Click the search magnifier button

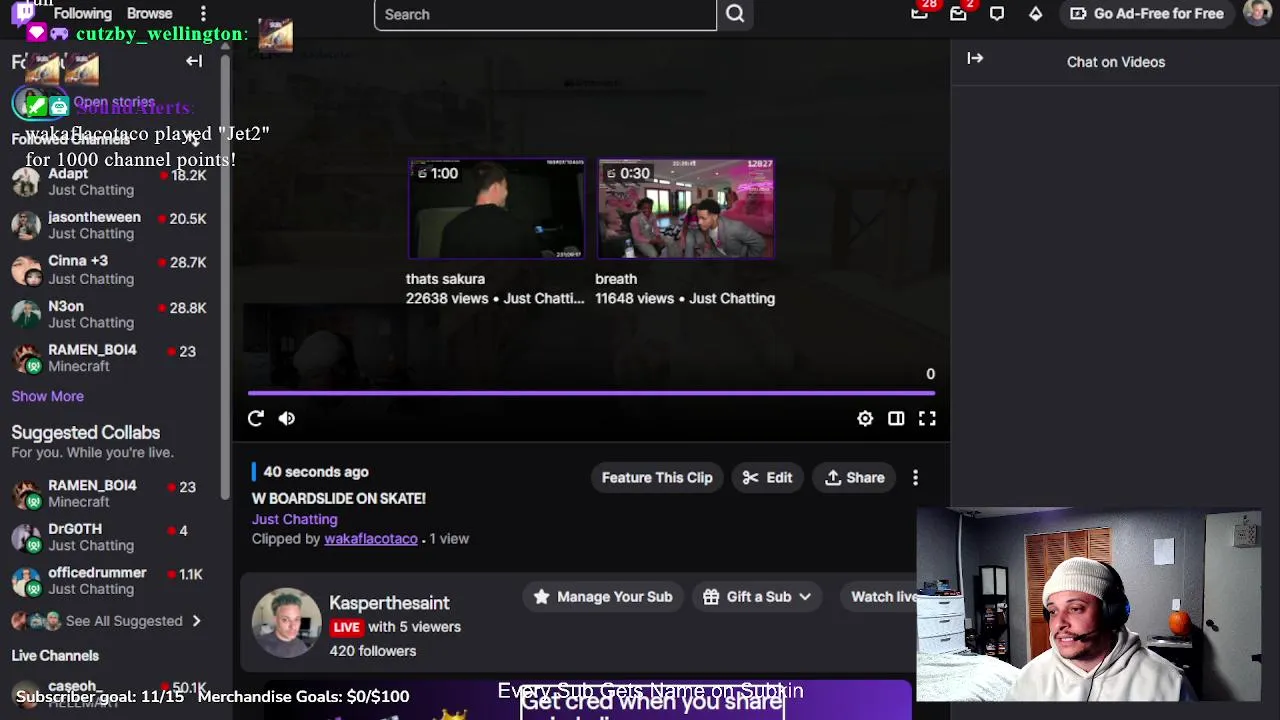tap(735, 14)
